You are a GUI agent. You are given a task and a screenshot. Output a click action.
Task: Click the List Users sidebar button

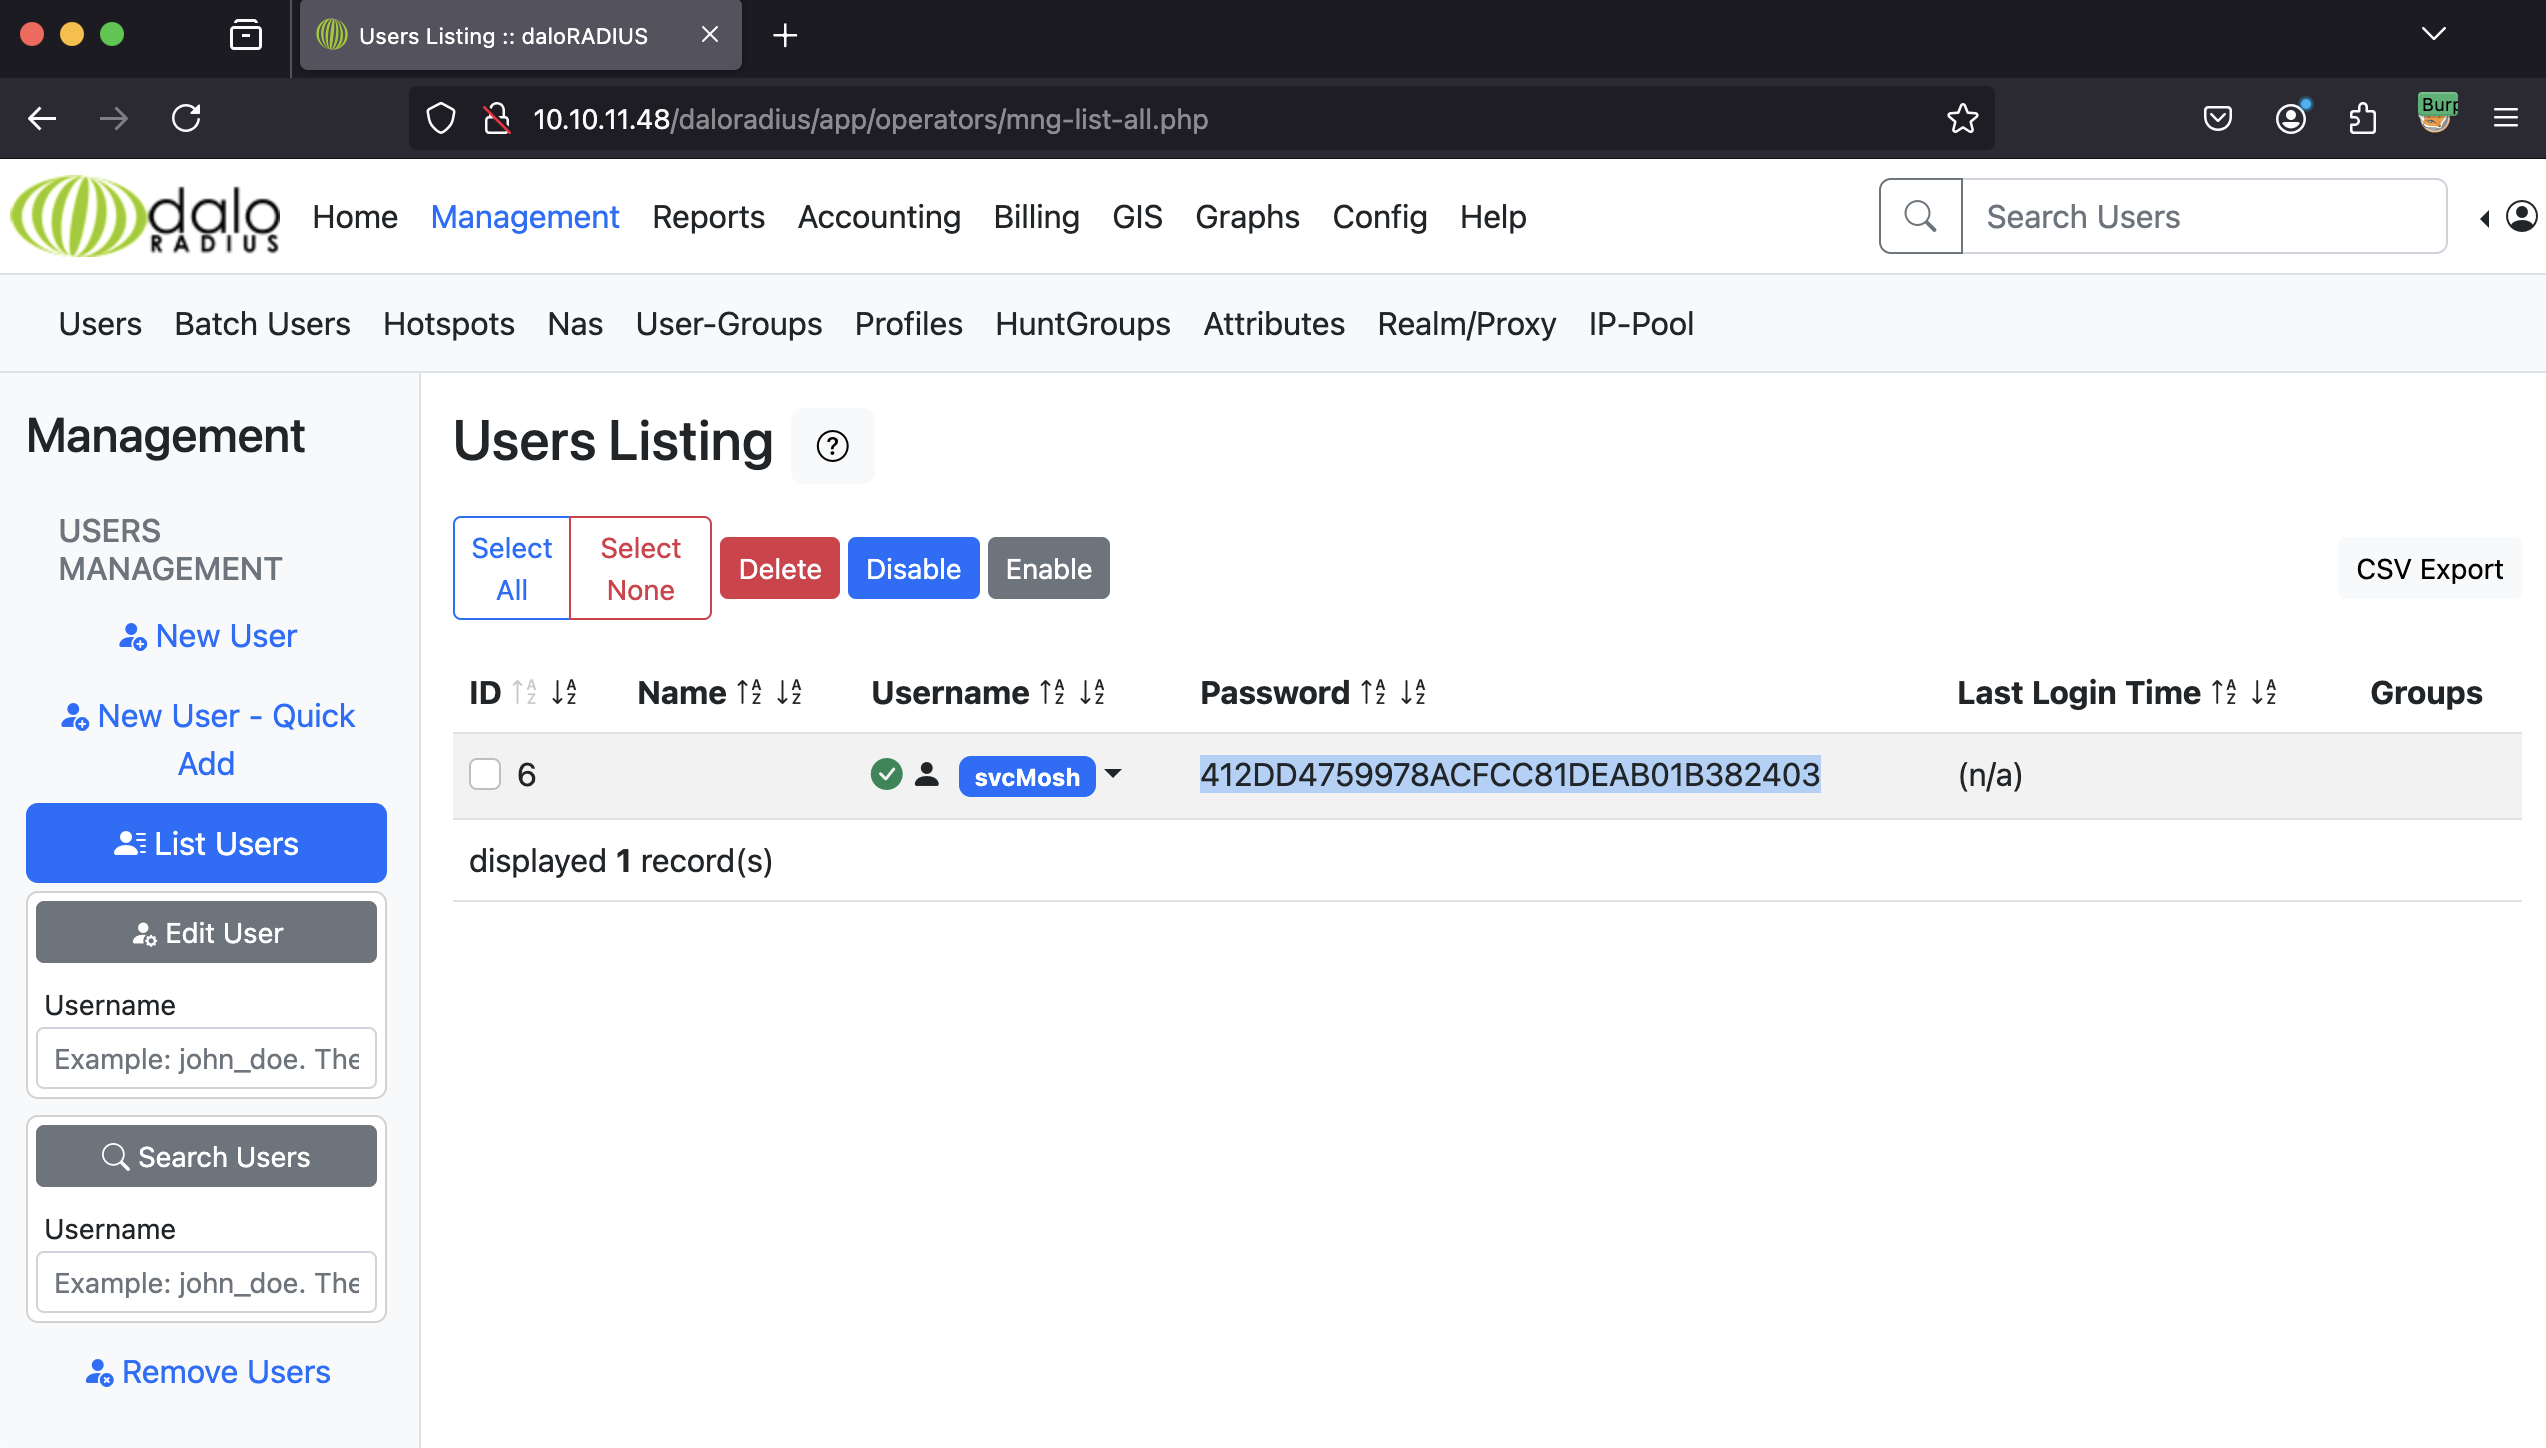tap(207, 843)
